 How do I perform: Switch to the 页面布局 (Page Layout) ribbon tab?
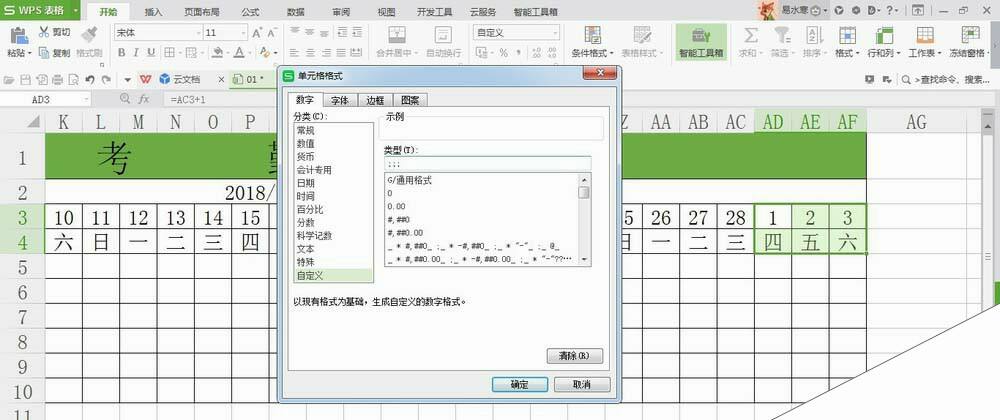(202, 12)
